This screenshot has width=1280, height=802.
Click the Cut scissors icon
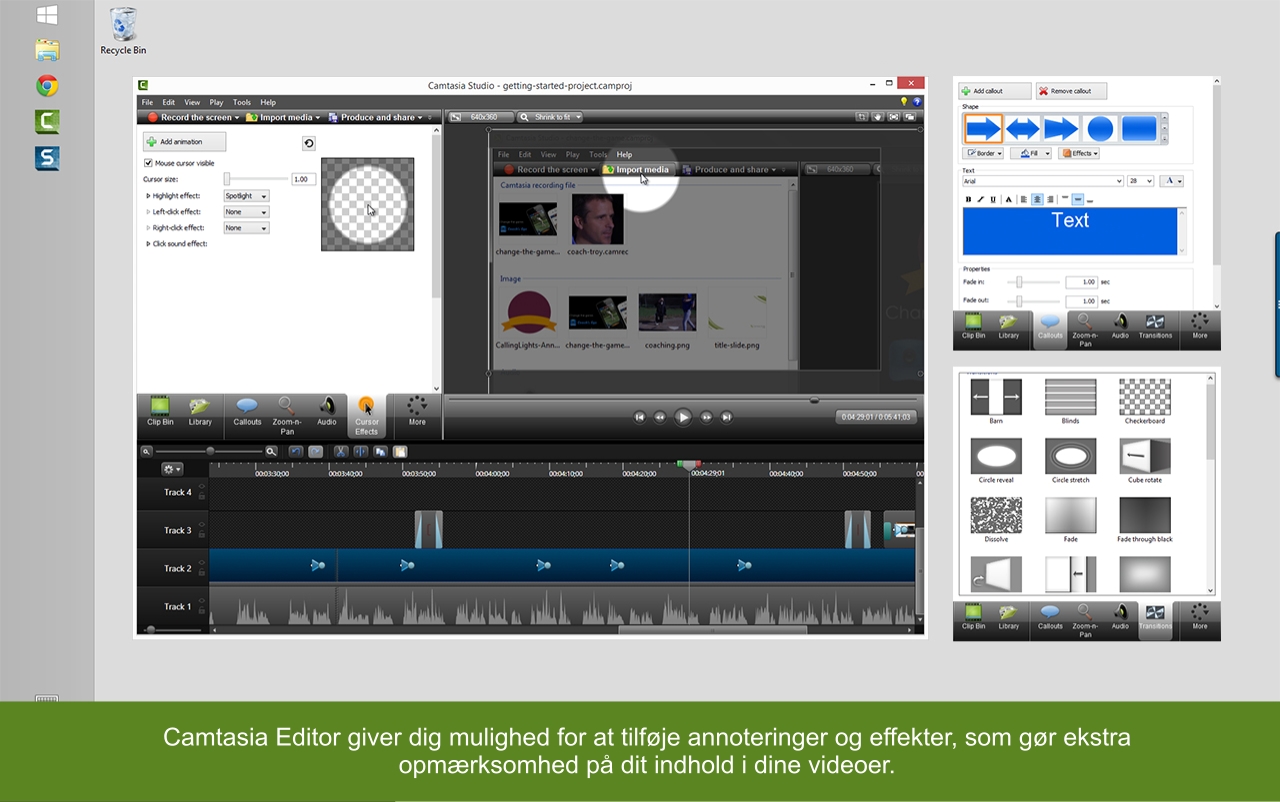[x=341, y=452]
